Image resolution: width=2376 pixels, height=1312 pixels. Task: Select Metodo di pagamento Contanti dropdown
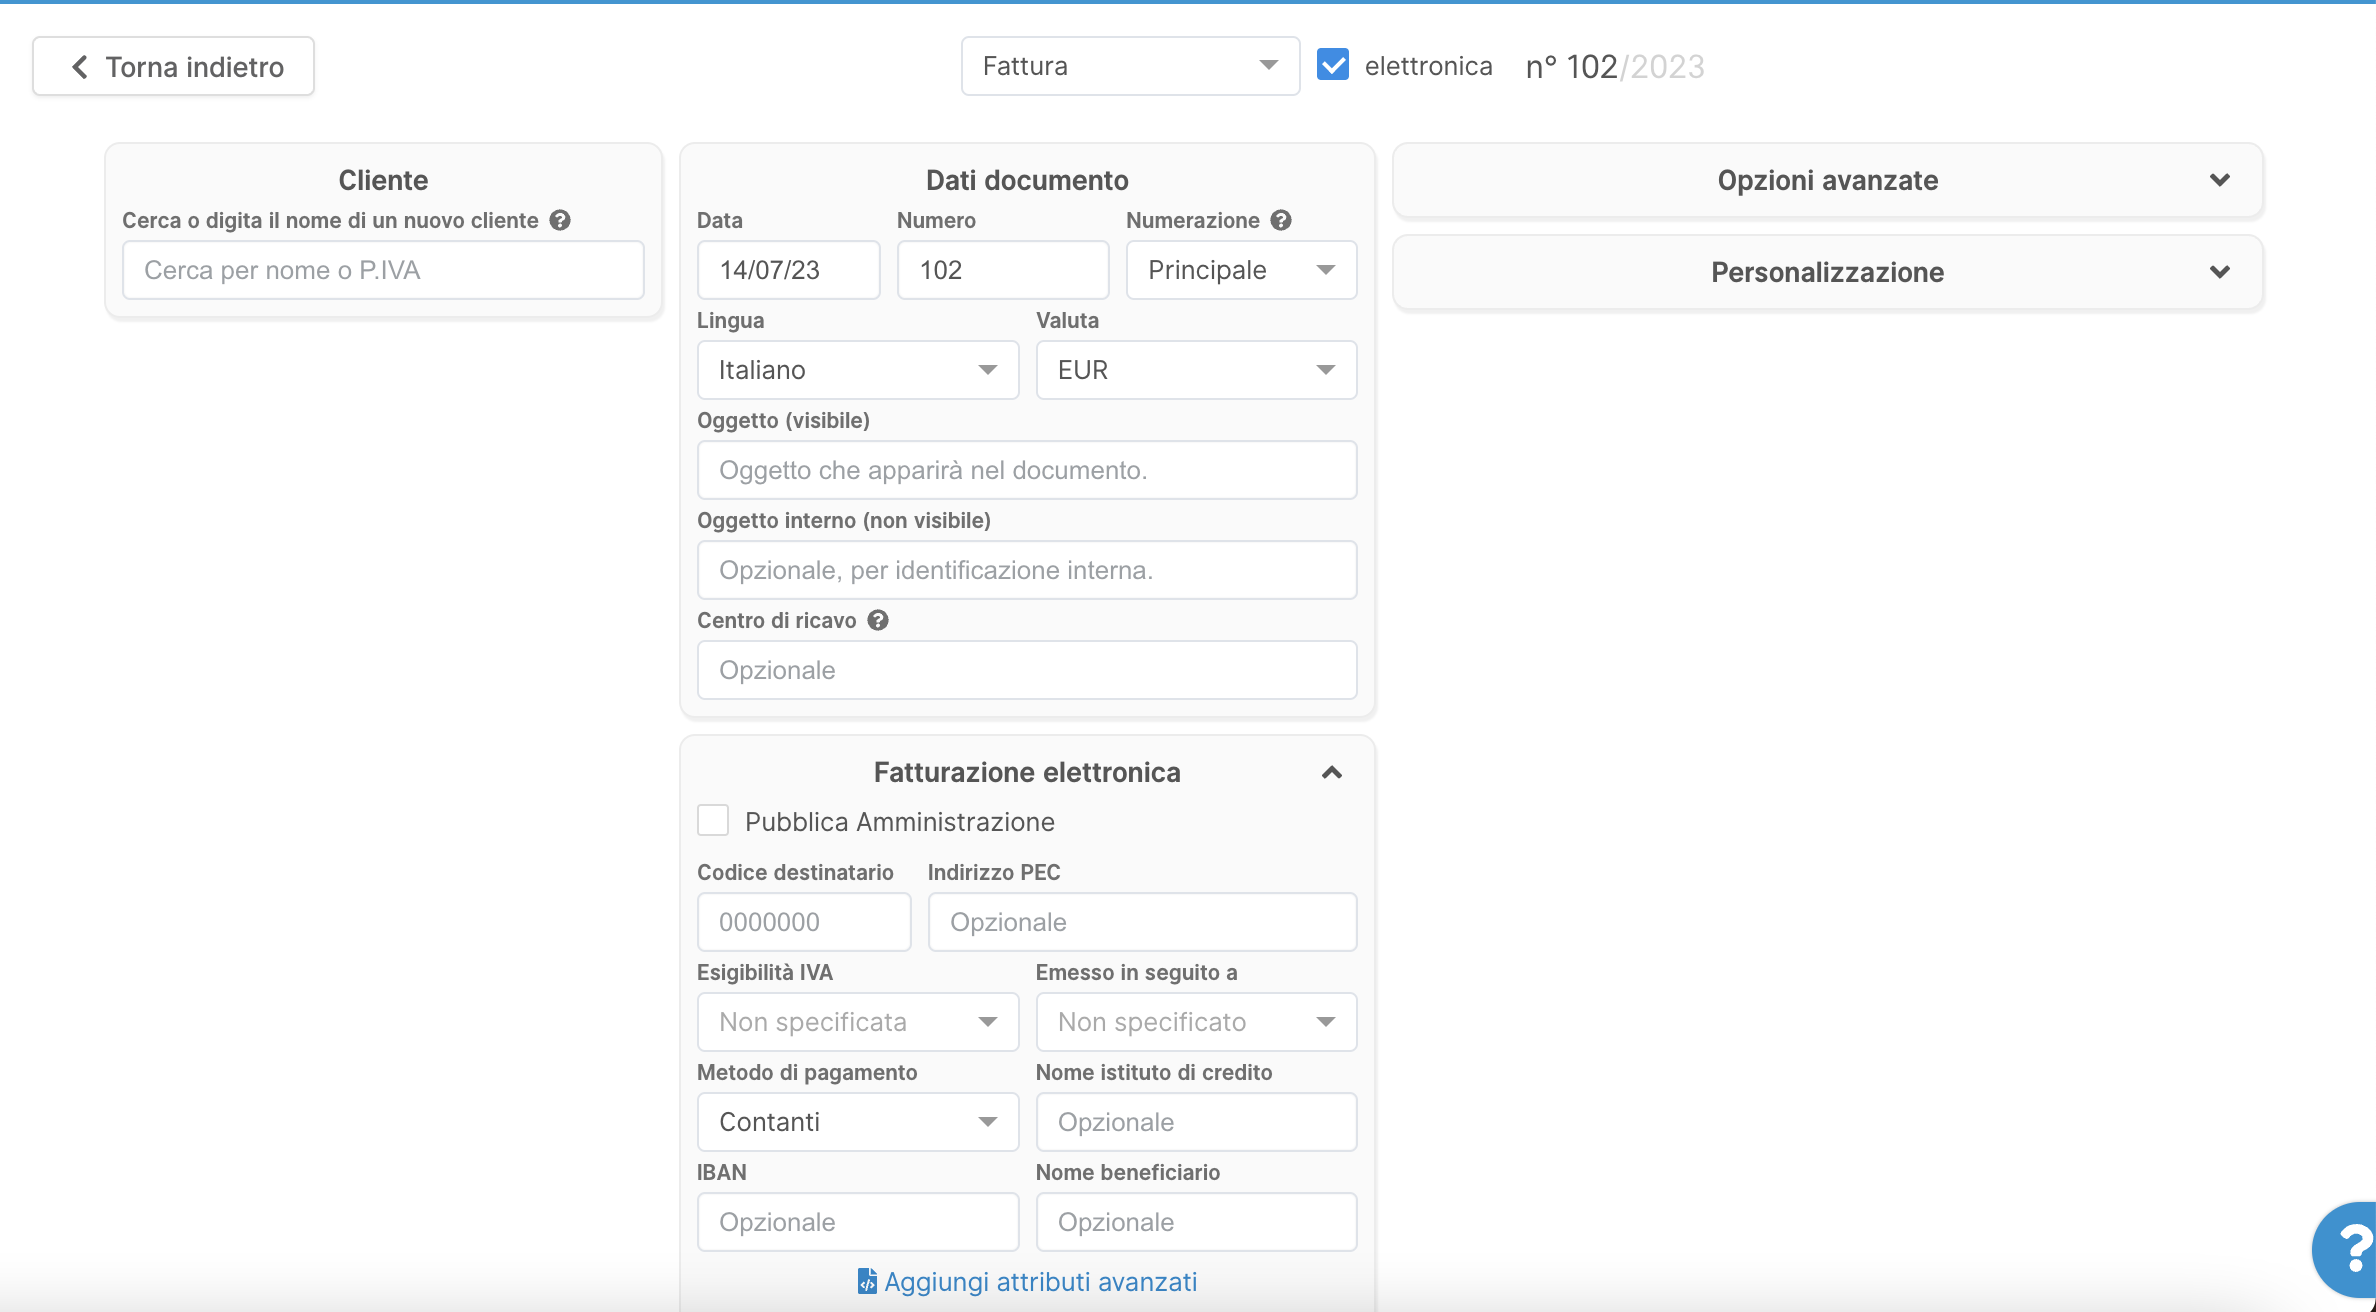click(x=857, y=1122)
